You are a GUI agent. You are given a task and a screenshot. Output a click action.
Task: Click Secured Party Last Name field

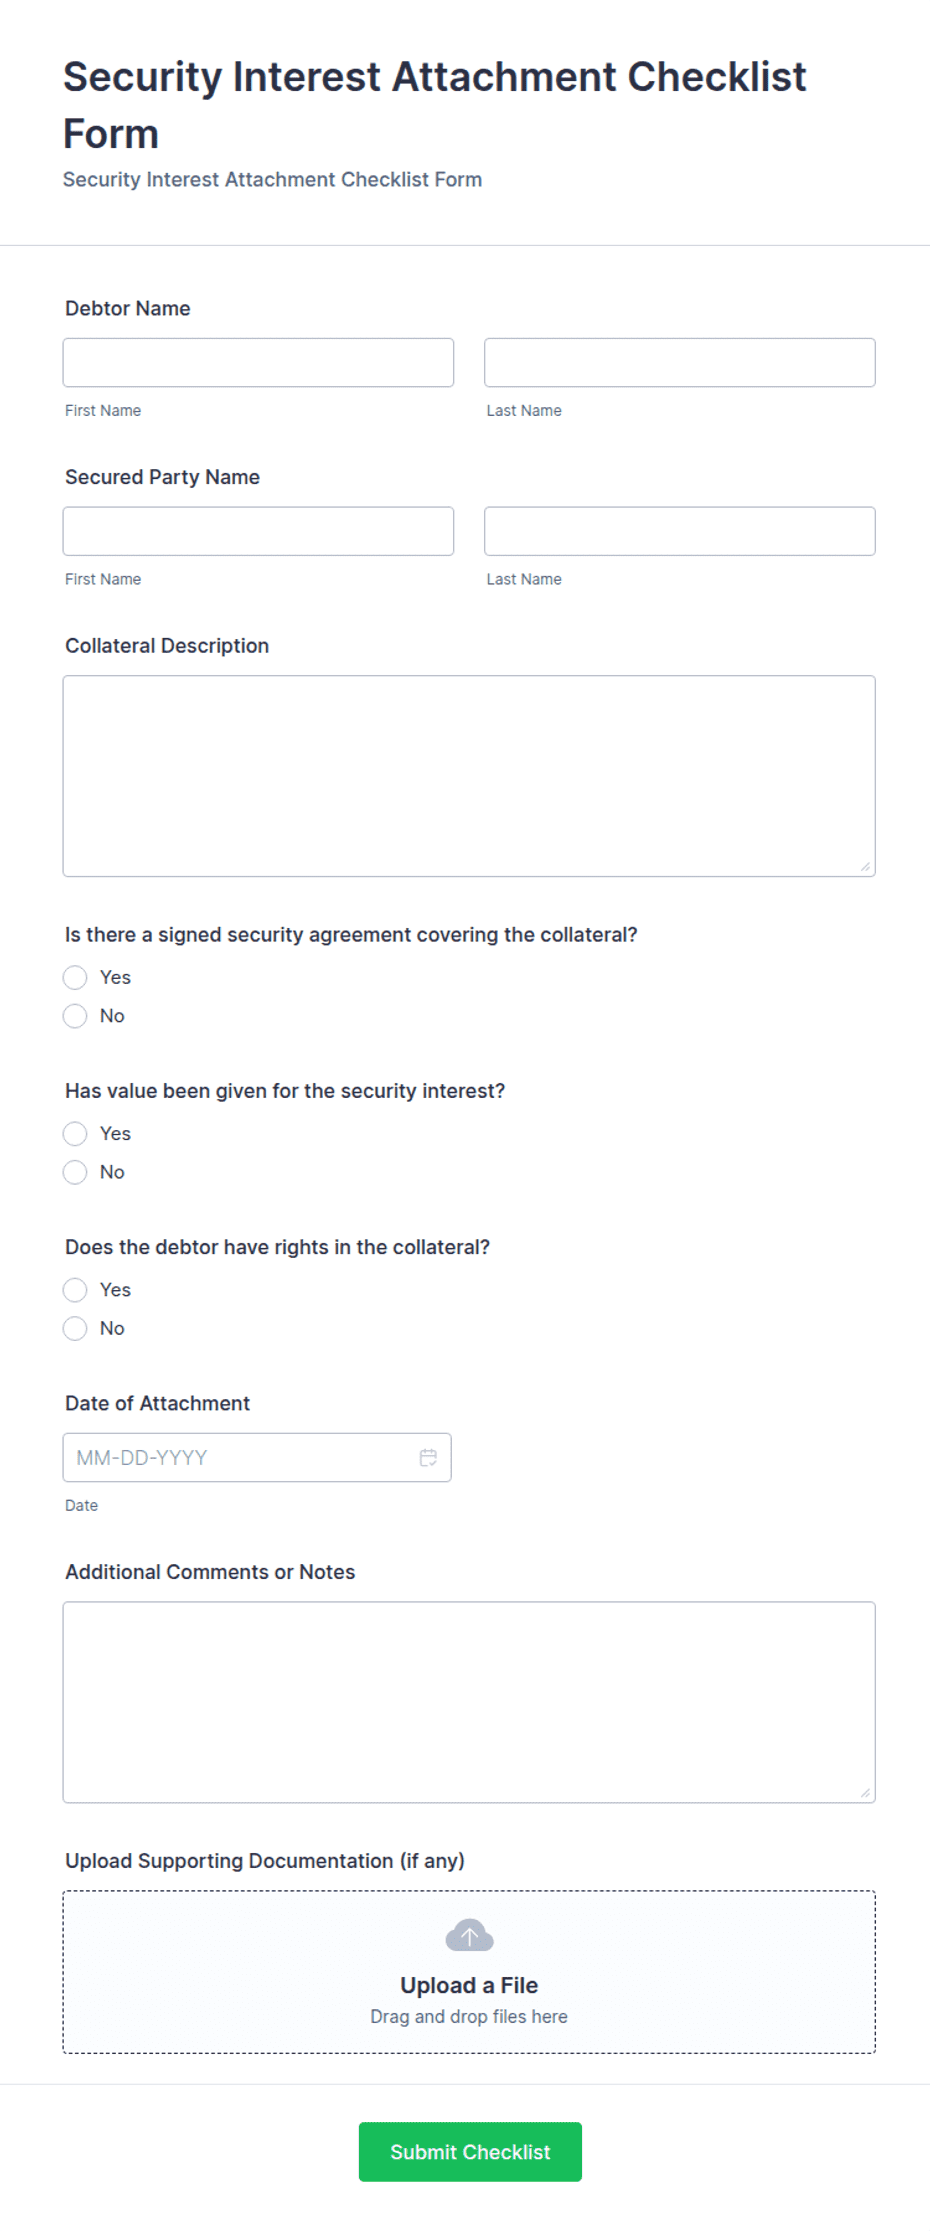(680, 531)
